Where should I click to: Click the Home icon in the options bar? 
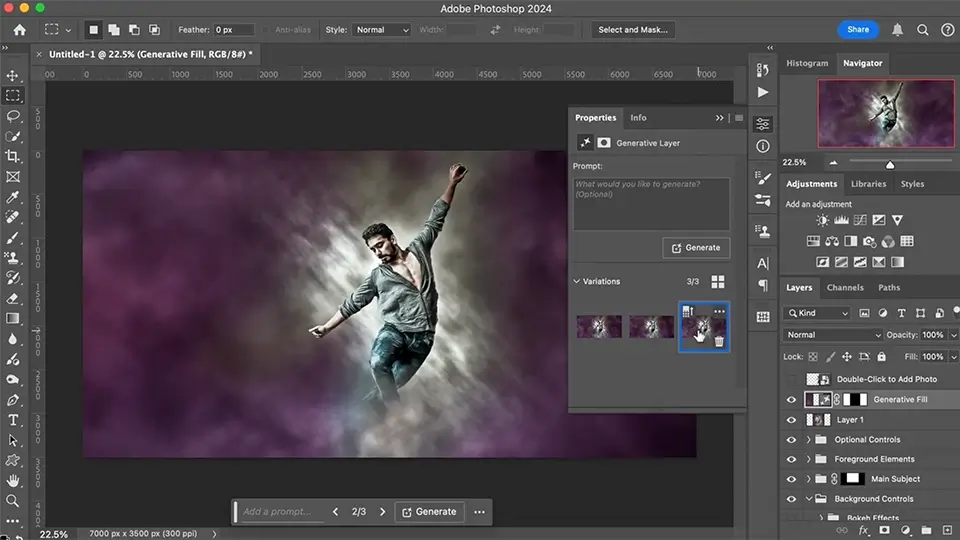(x=19, y=30)
